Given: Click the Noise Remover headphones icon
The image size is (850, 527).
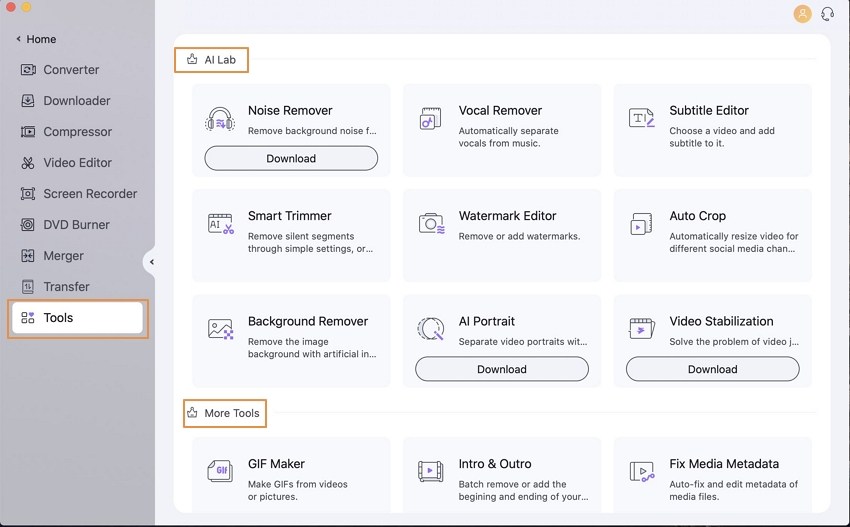Looking at the screenshot, I should click(220, 119).
